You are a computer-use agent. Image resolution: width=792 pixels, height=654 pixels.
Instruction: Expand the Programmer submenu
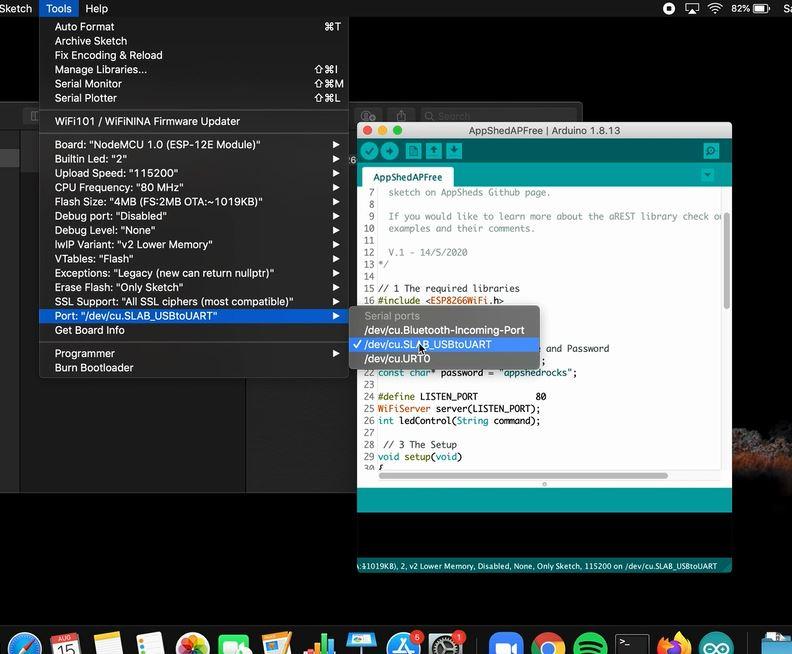[x=193, y=354]
